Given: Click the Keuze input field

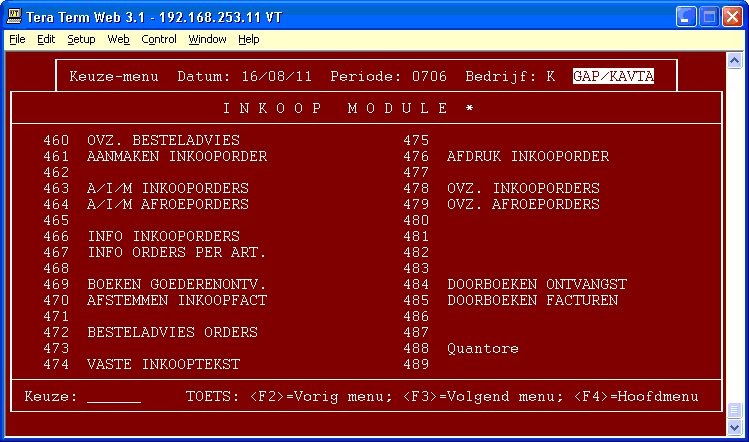Looking at the screenshot, I should 114,397.
